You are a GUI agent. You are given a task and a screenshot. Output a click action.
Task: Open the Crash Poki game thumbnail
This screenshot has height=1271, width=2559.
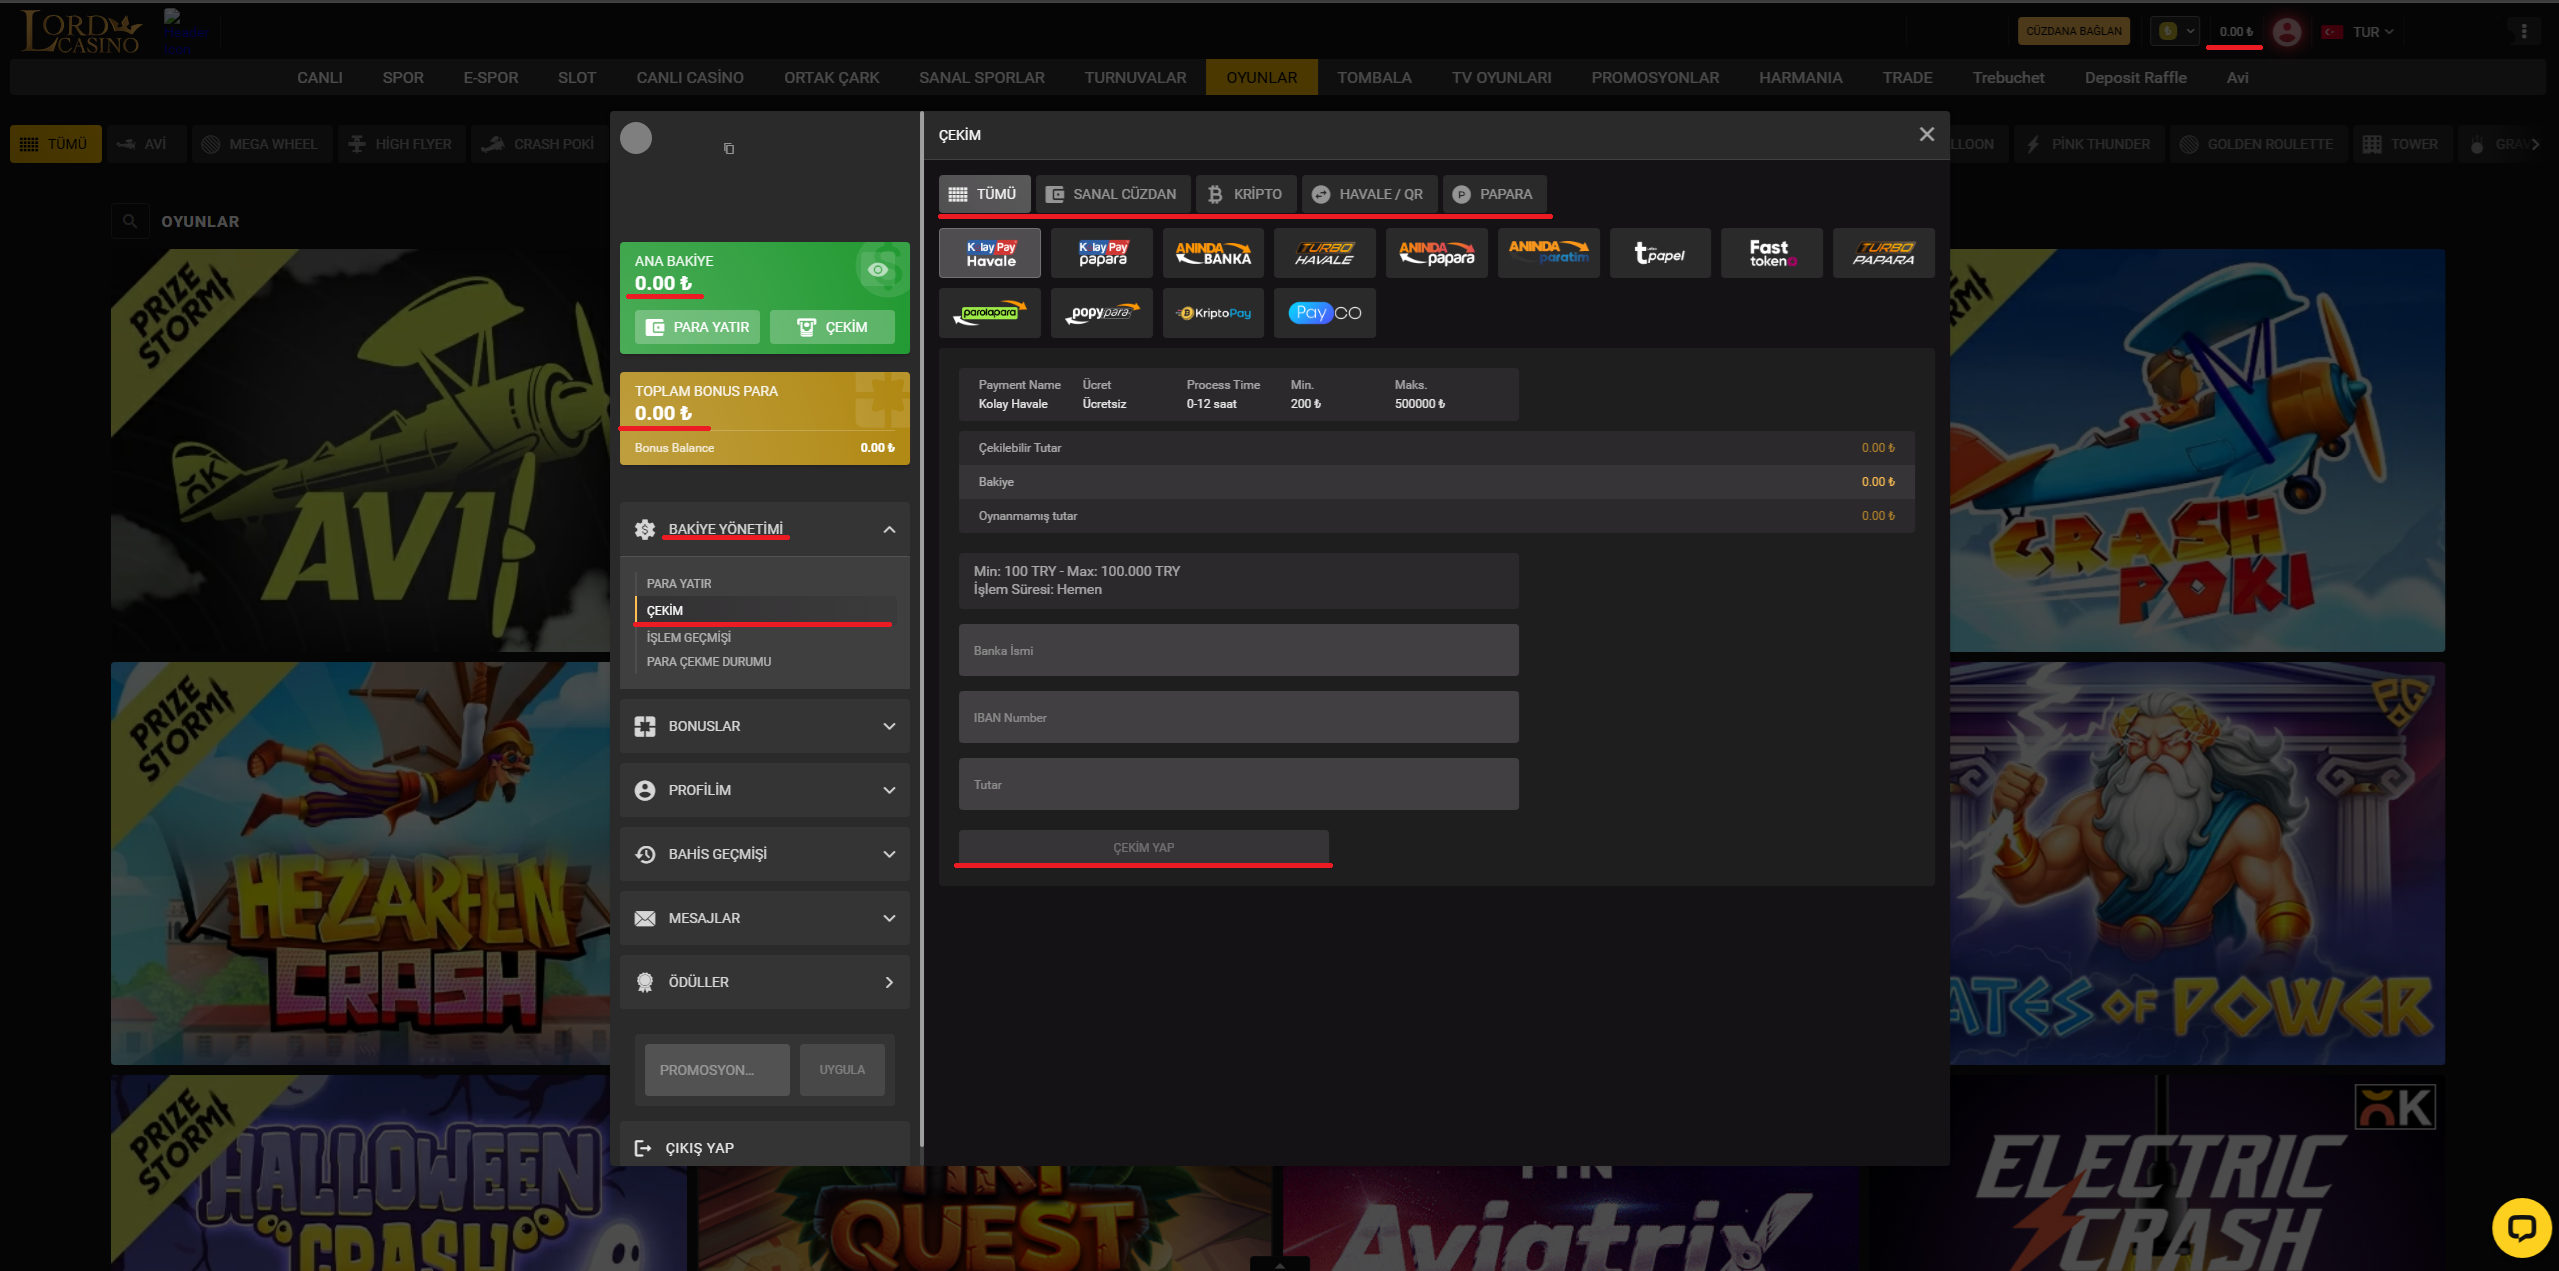pyautogui.click(x=2197, y=450)
